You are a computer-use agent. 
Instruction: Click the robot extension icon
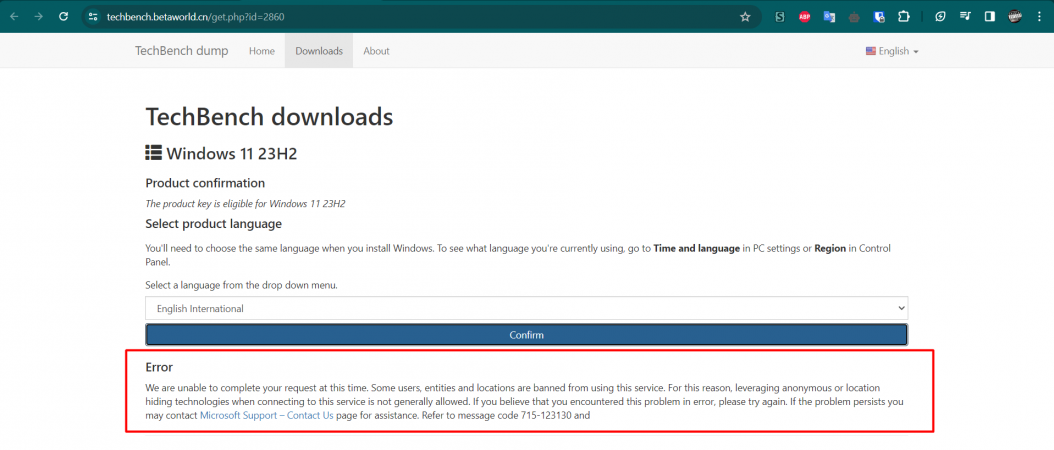pyautogui.click(x=854, y=17)
